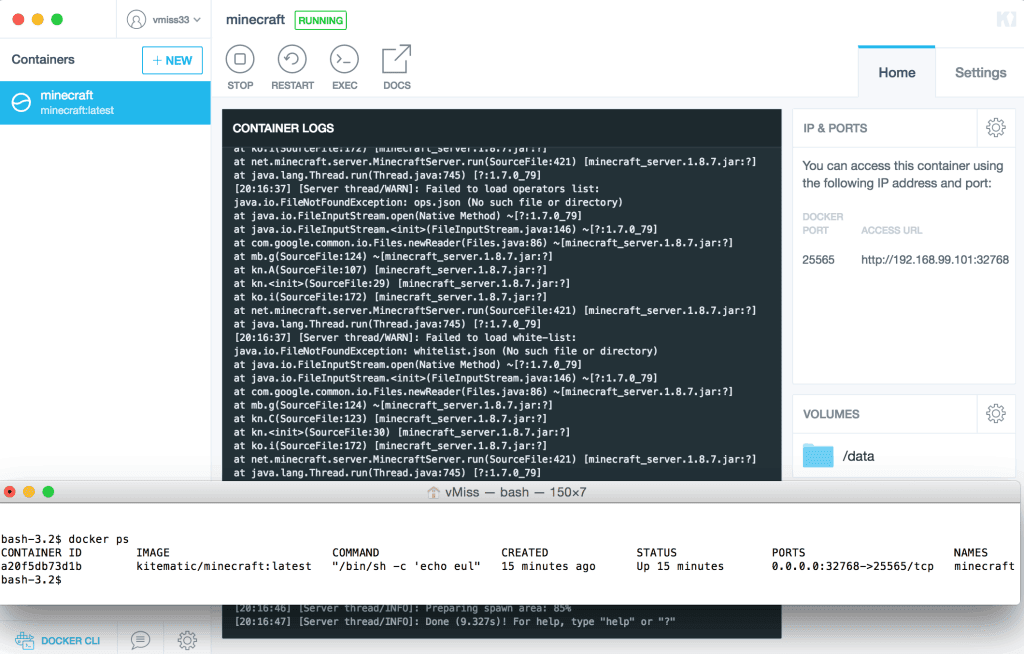Viewport: 1024px width, 654px height.
Task: Click the /data volume label
Action: pos(858,456)
